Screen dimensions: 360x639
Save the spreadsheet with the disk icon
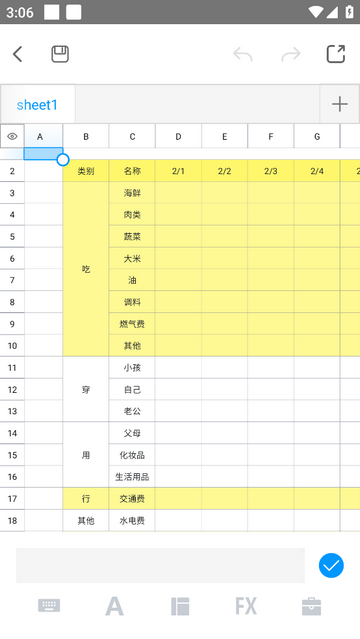point(60,54)
